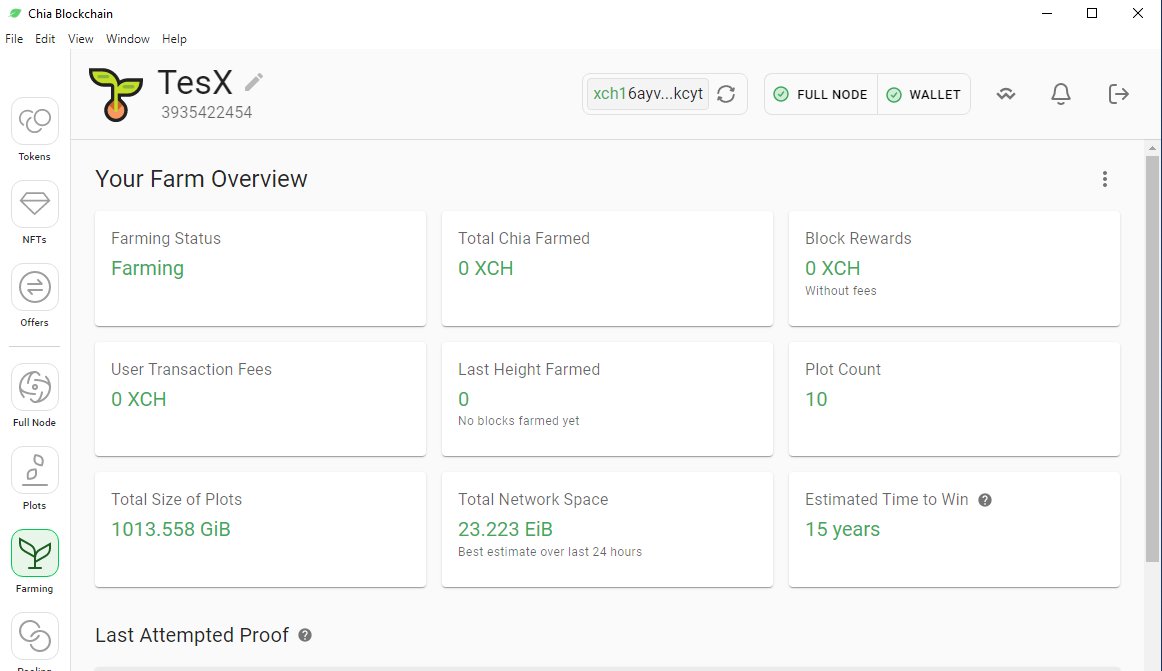Click the Without fees note
Image resolution: width=1162 pixels, height=671 pixels.
click(x=841, y=291)
